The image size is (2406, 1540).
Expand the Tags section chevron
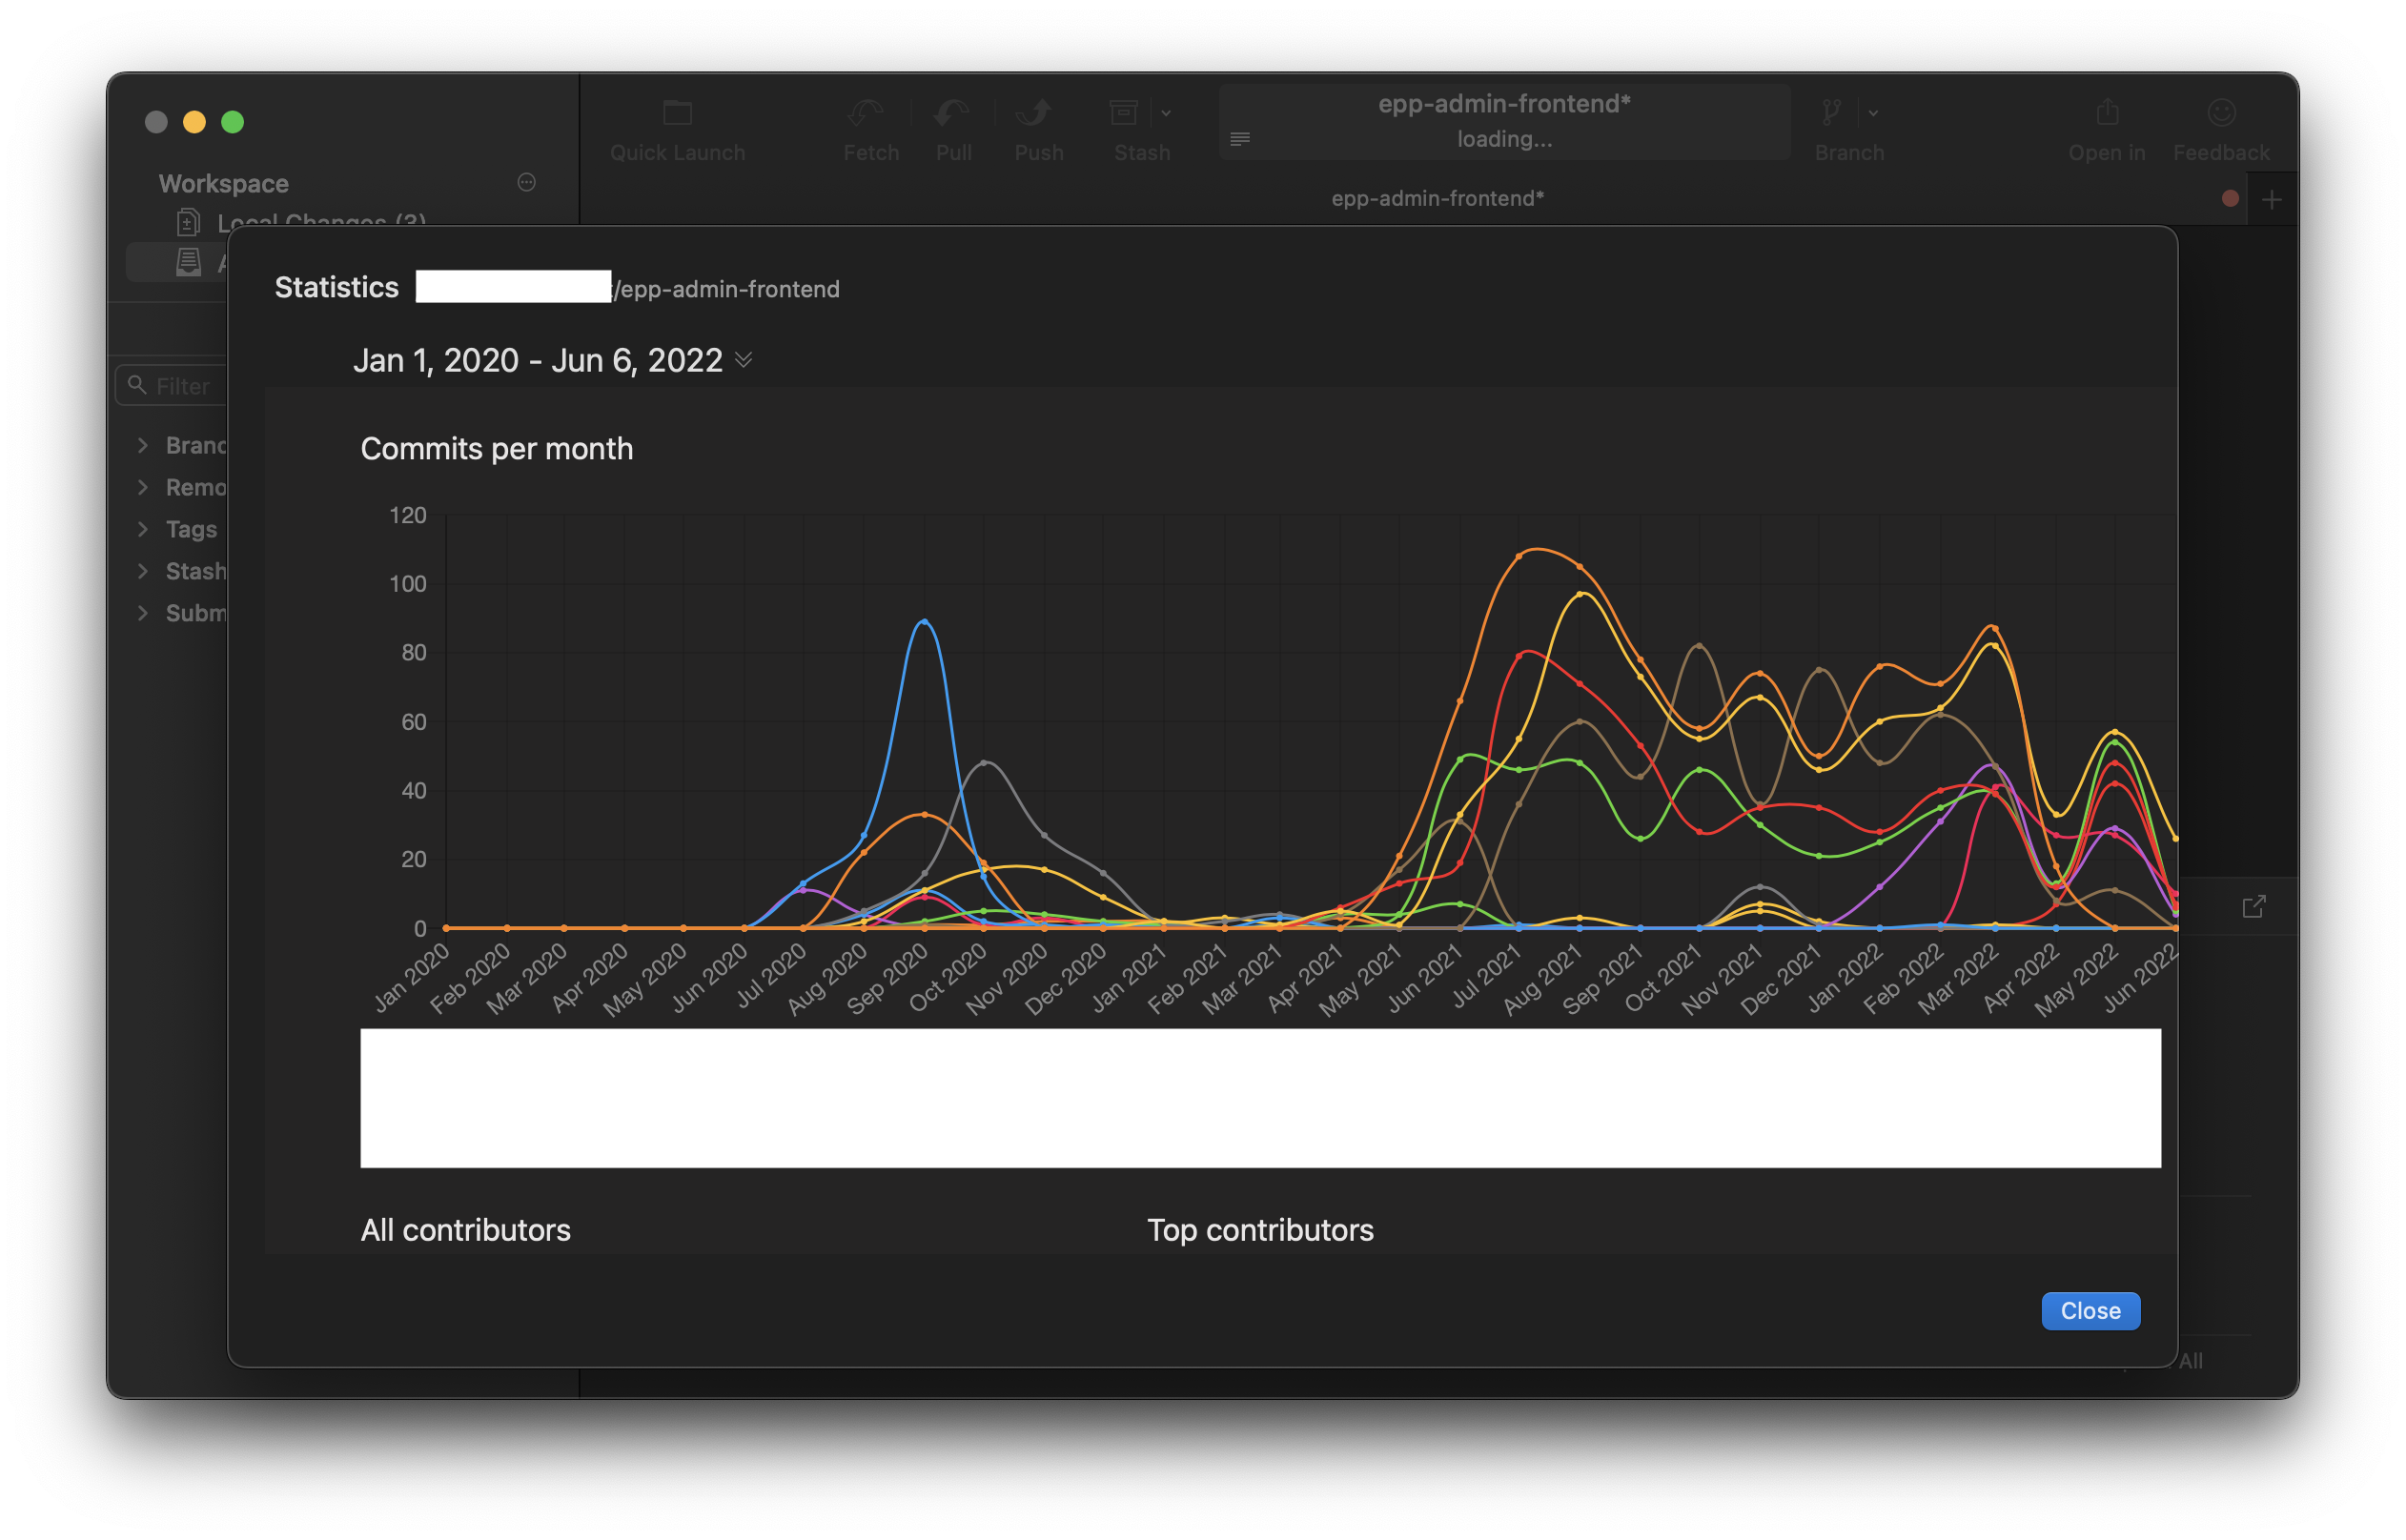142,529
